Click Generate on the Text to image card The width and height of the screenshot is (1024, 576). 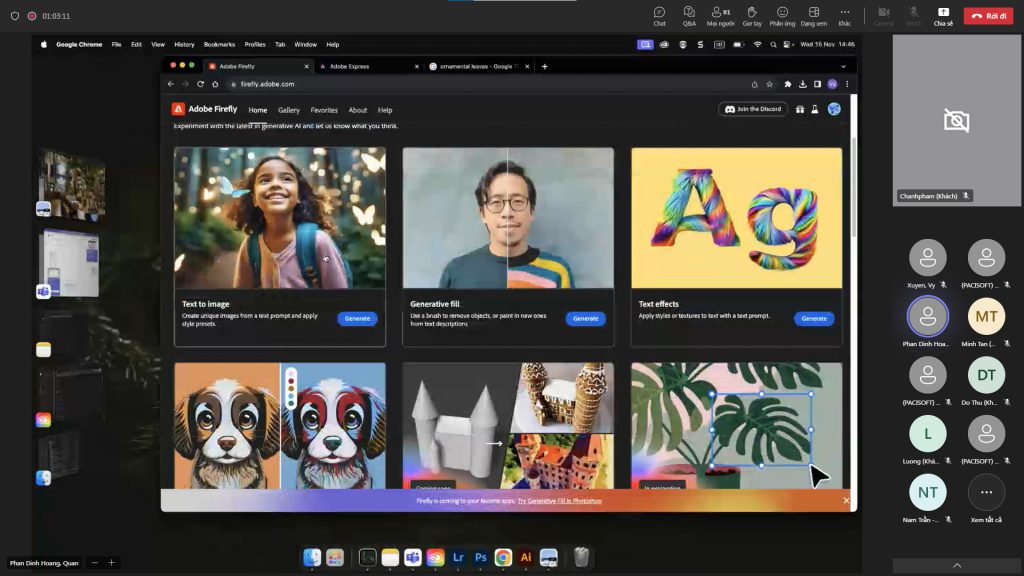pyautogui.click(x=357, y=319)
